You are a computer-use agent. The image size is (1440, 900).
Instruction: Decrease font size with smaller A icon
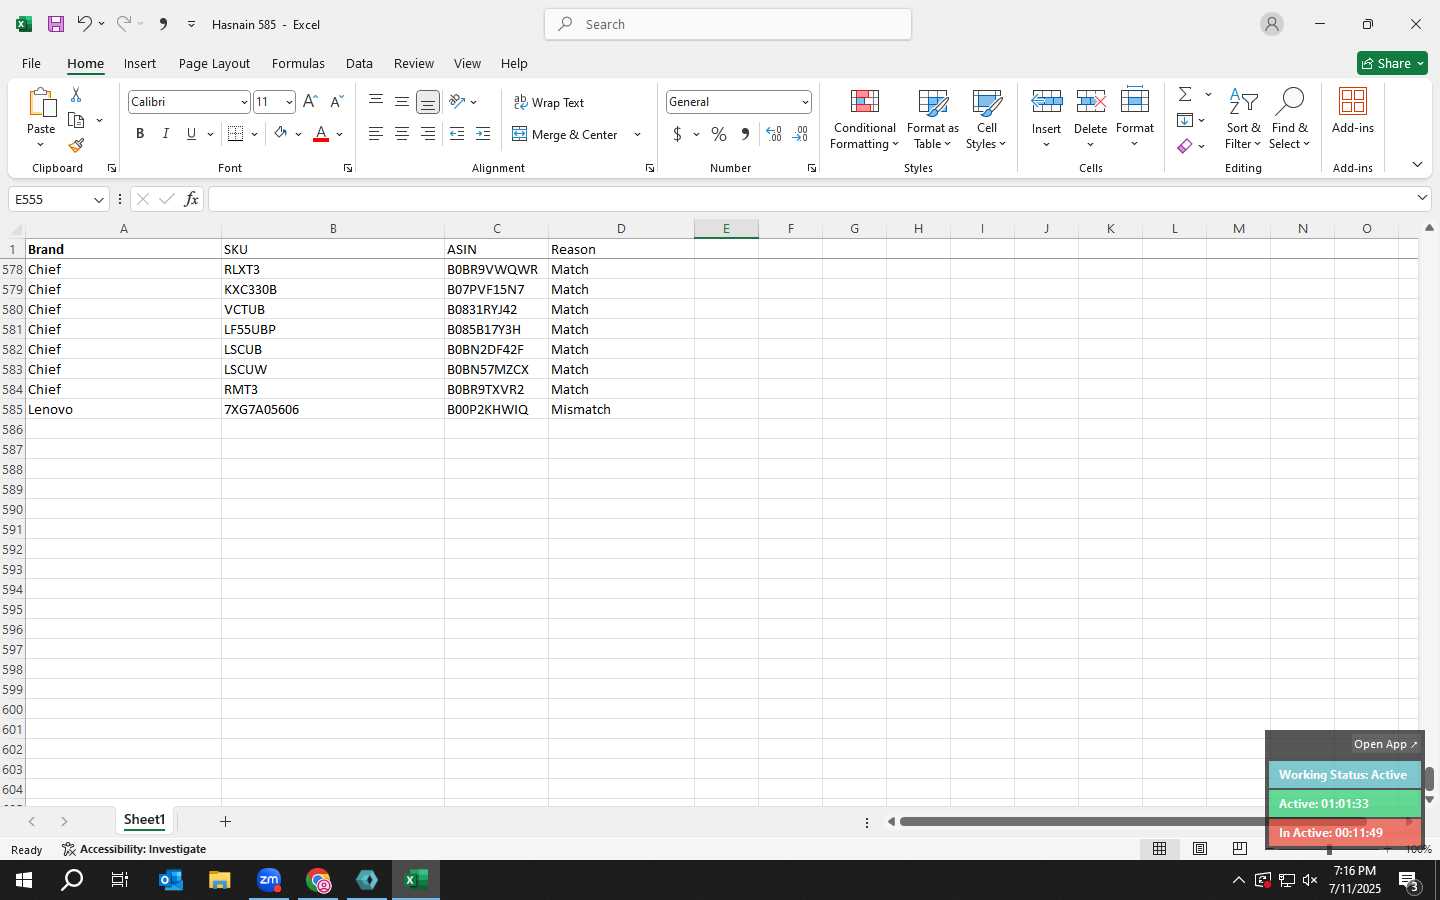[336, 102]
